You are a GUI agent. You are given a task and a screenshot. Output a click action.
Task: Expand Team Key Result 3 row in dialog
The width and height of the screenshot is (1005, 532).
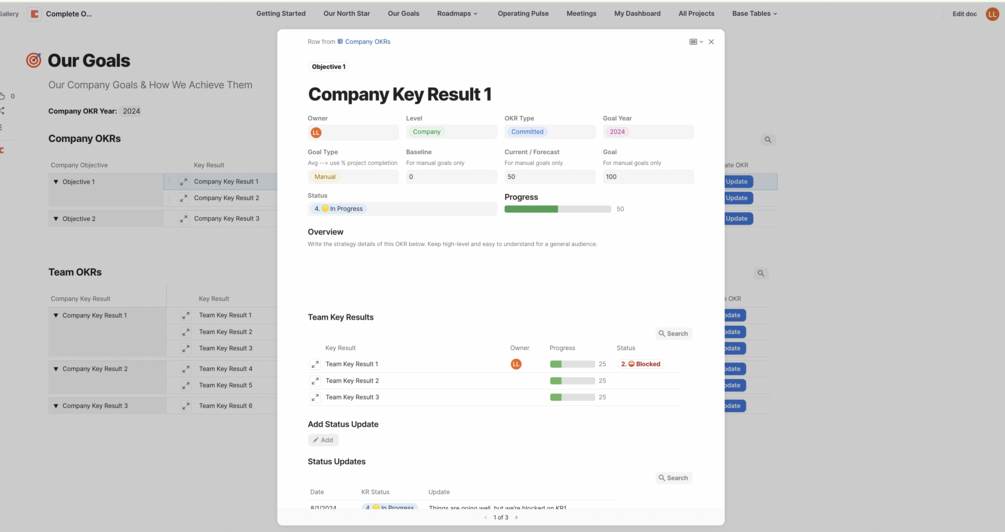tap(315, 397)
